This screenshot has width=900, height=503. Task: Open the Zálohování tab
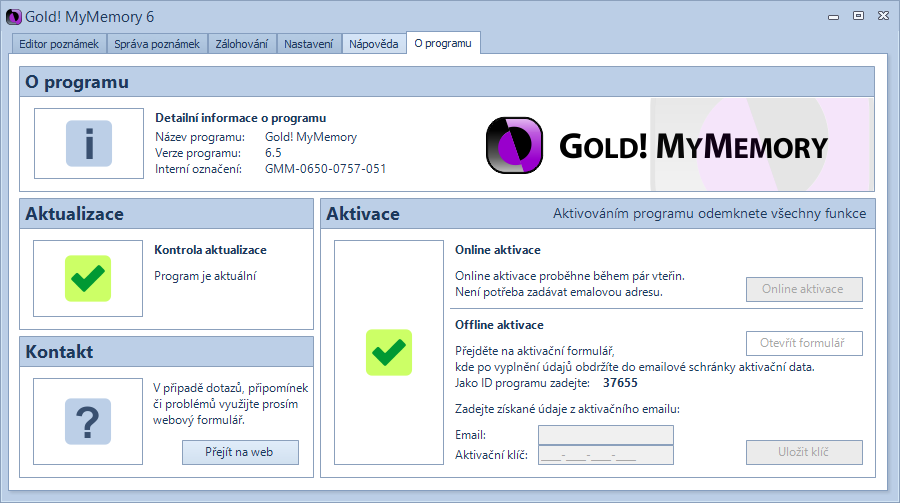pos(242,44)
